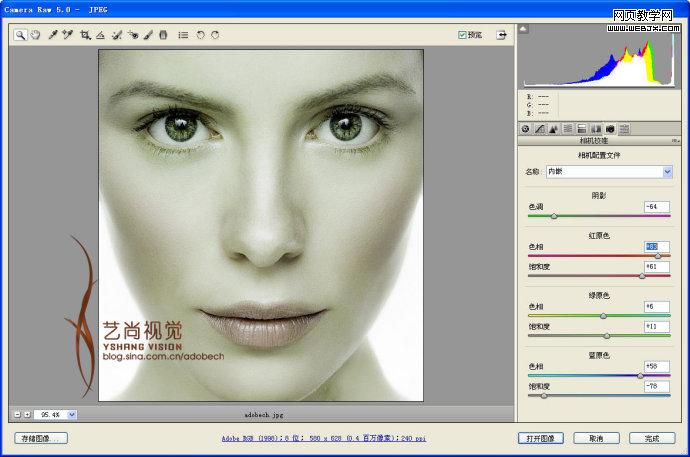
Task: Click the 完成 done button
Action: coord(652,438)
